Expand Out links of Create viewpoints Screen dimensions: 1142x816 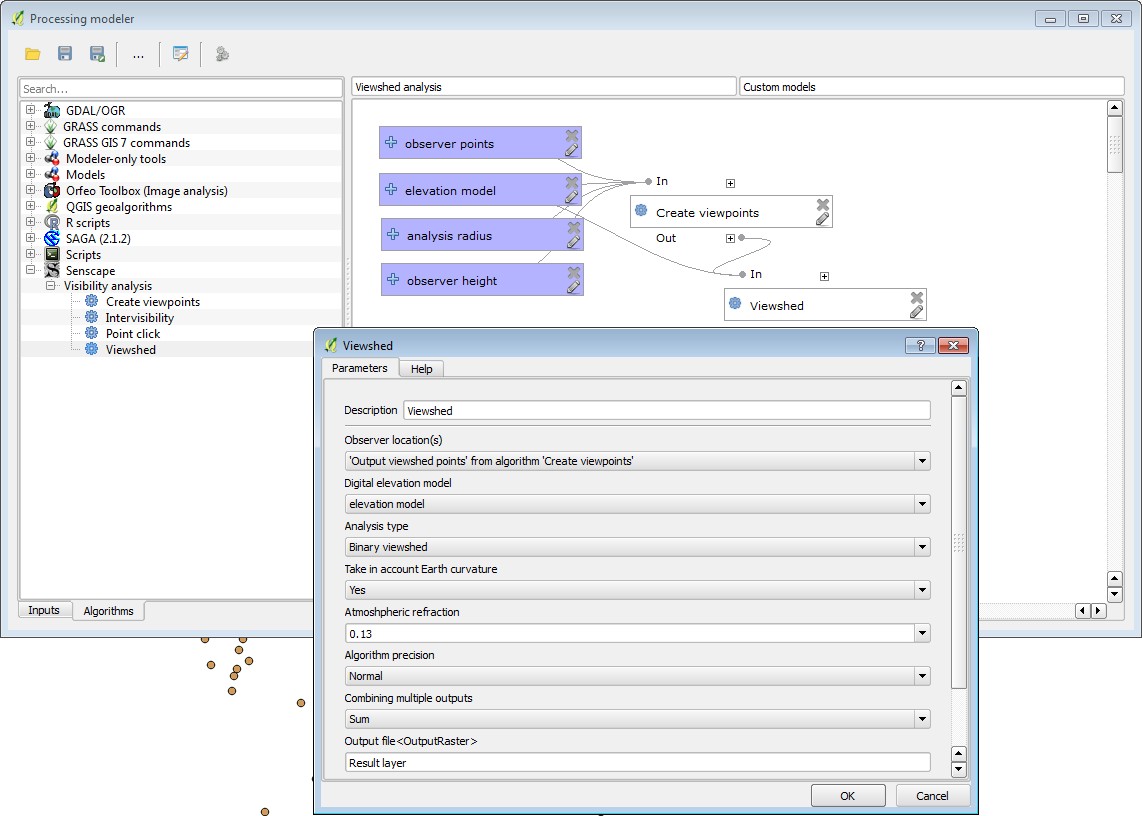click(x=731, y=238)
